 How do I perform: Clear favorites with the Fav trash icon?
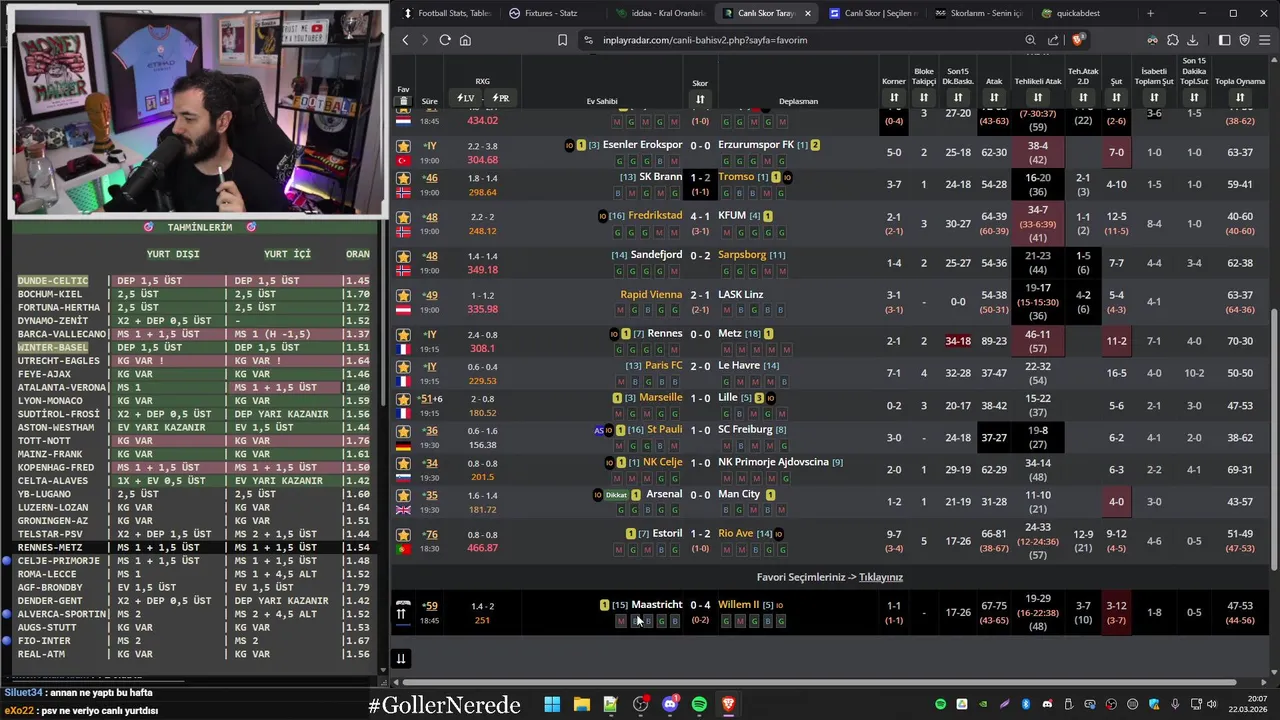pos(403,101)
